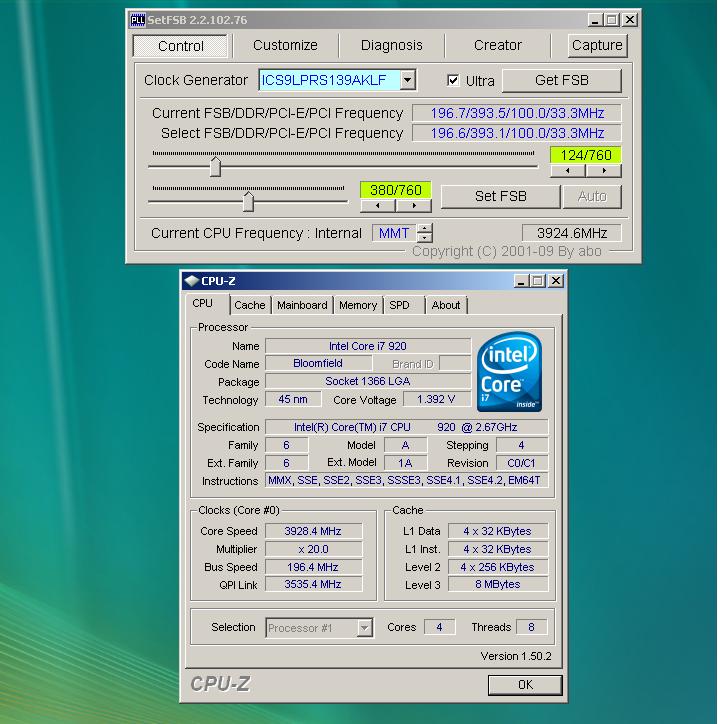Switch to the Control tab in SetFSB

tap(180, 46)
